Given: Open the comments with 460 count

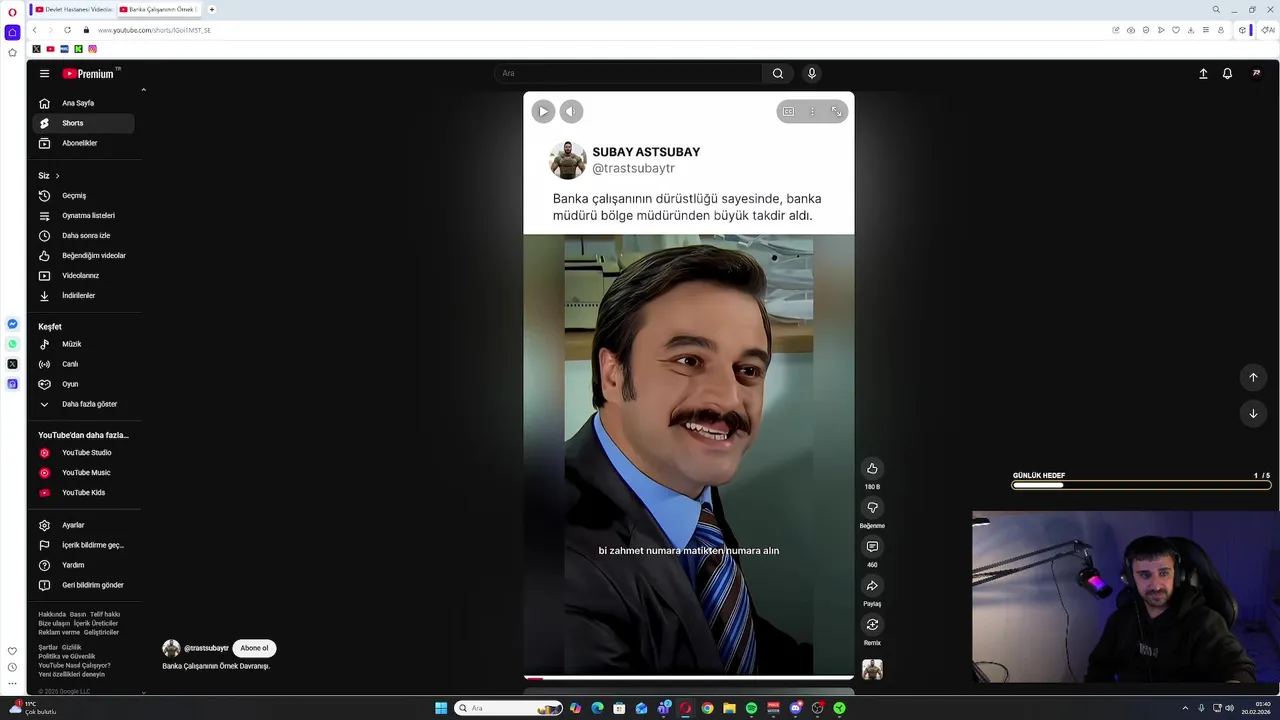Looking at the screenshot, I should (872, 546).
